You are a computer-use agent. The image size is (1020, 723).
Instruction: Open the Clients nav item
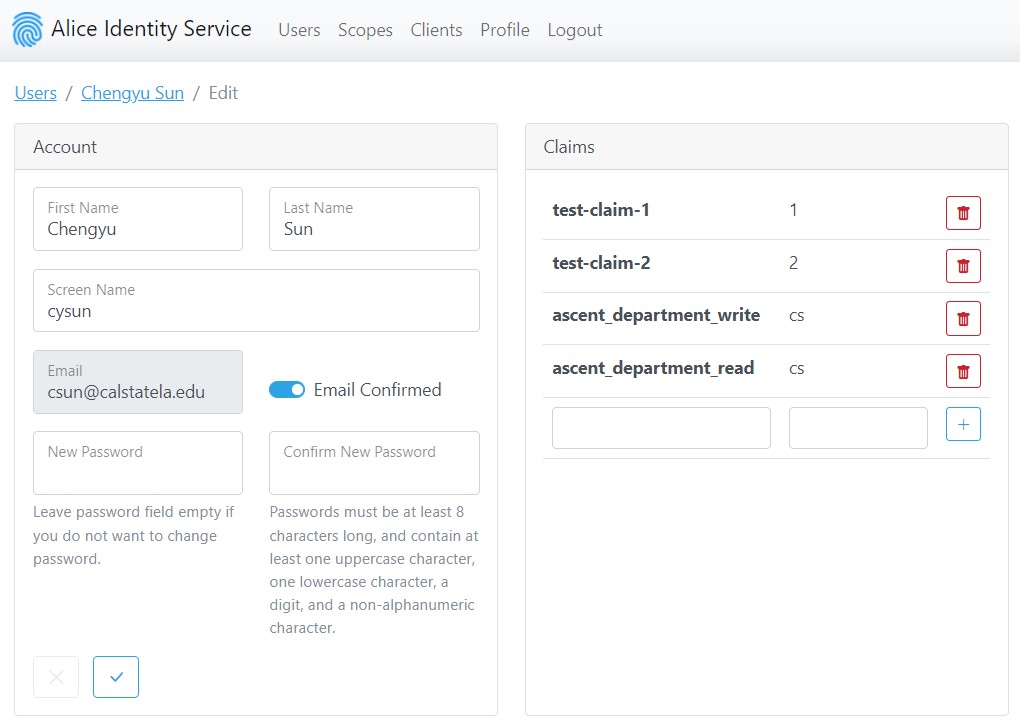pyautogui.click(x=436, y=30)
